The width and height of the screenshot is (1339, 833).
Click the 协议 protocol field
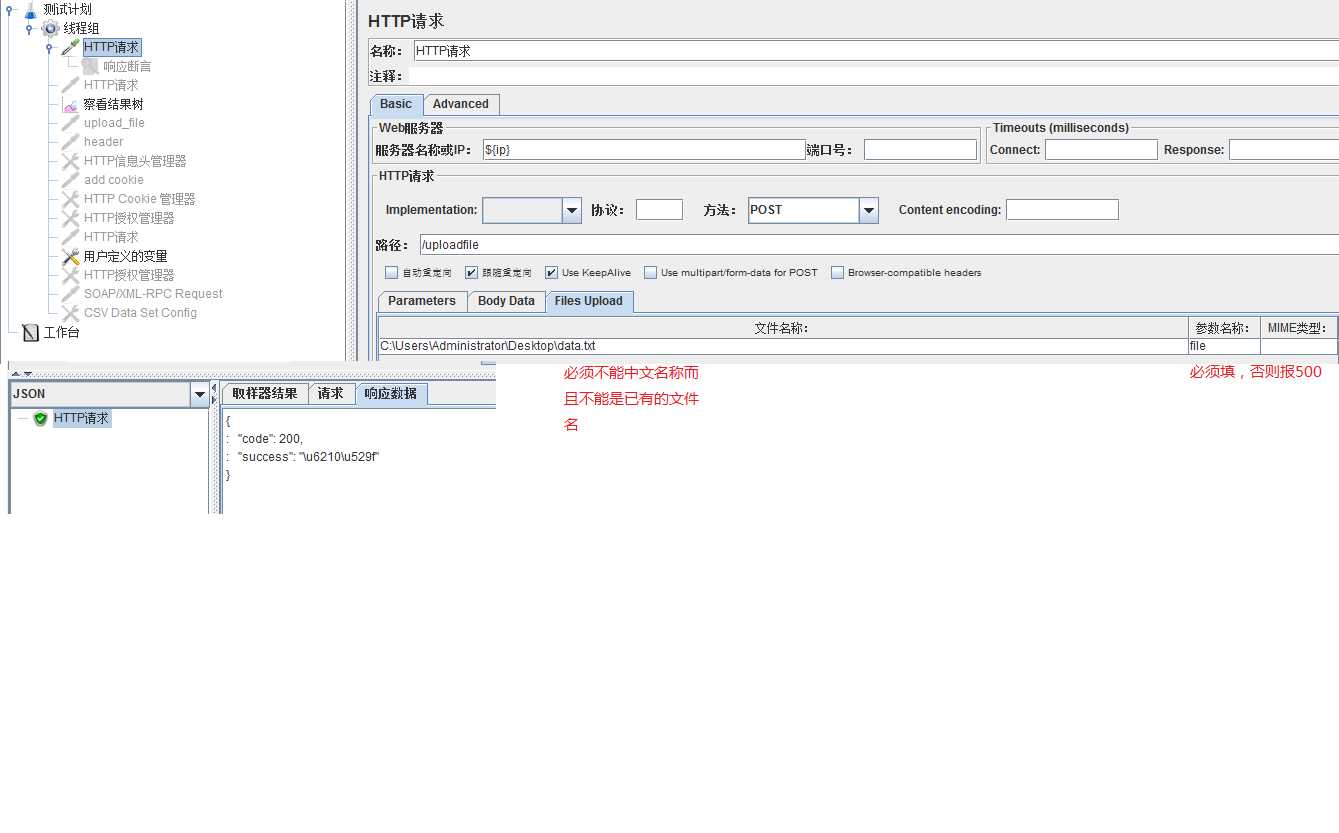pos(659,210)
